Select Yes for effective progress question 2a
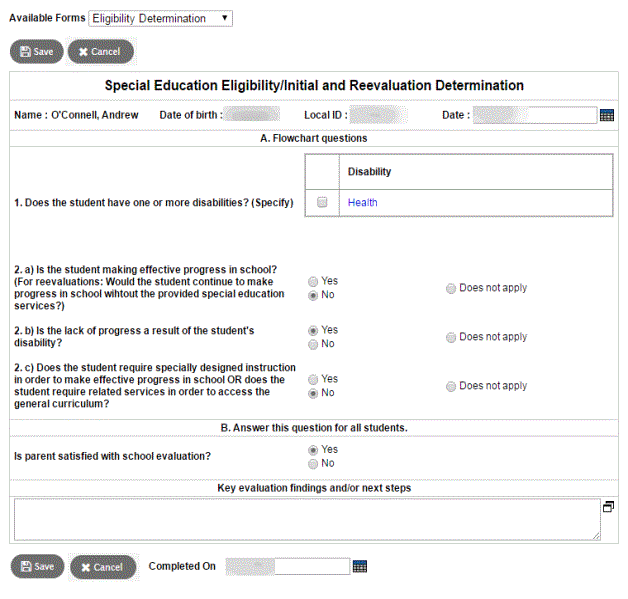 click(315, 282)
